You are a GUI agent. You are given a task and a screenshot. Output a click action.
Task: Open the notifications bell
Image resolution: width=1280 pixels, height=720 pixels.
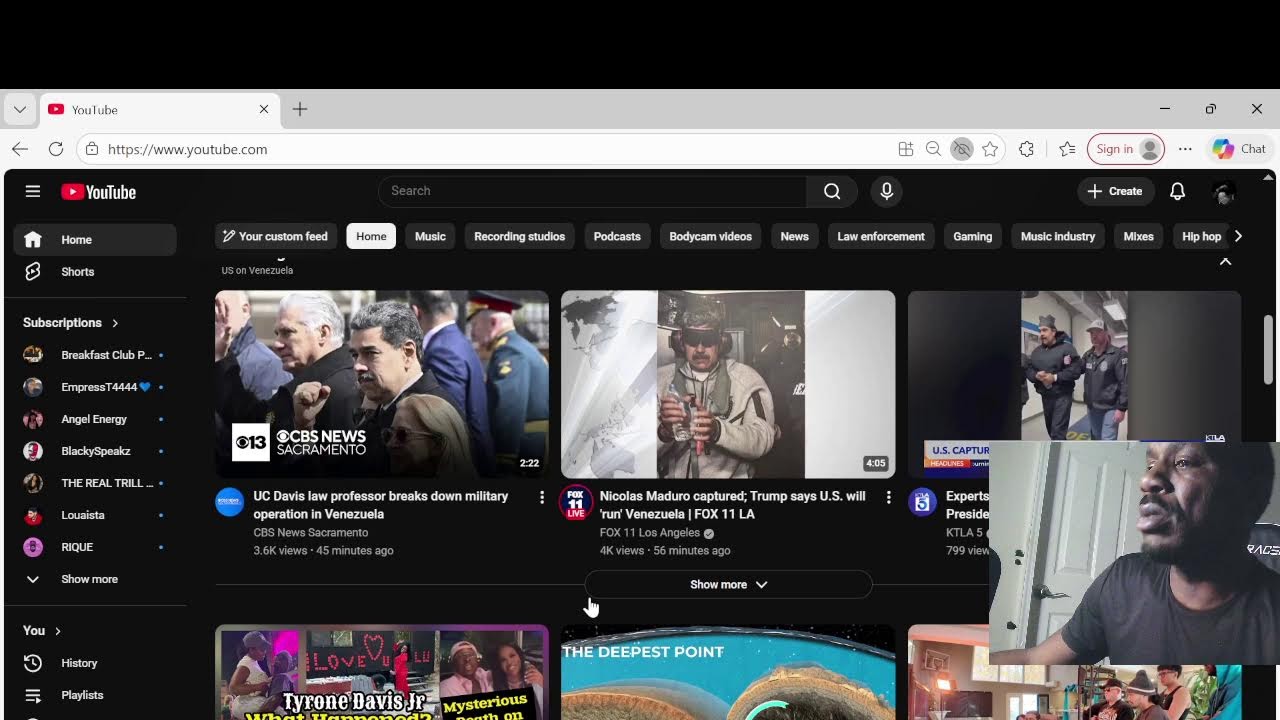tap(1178, 191)
